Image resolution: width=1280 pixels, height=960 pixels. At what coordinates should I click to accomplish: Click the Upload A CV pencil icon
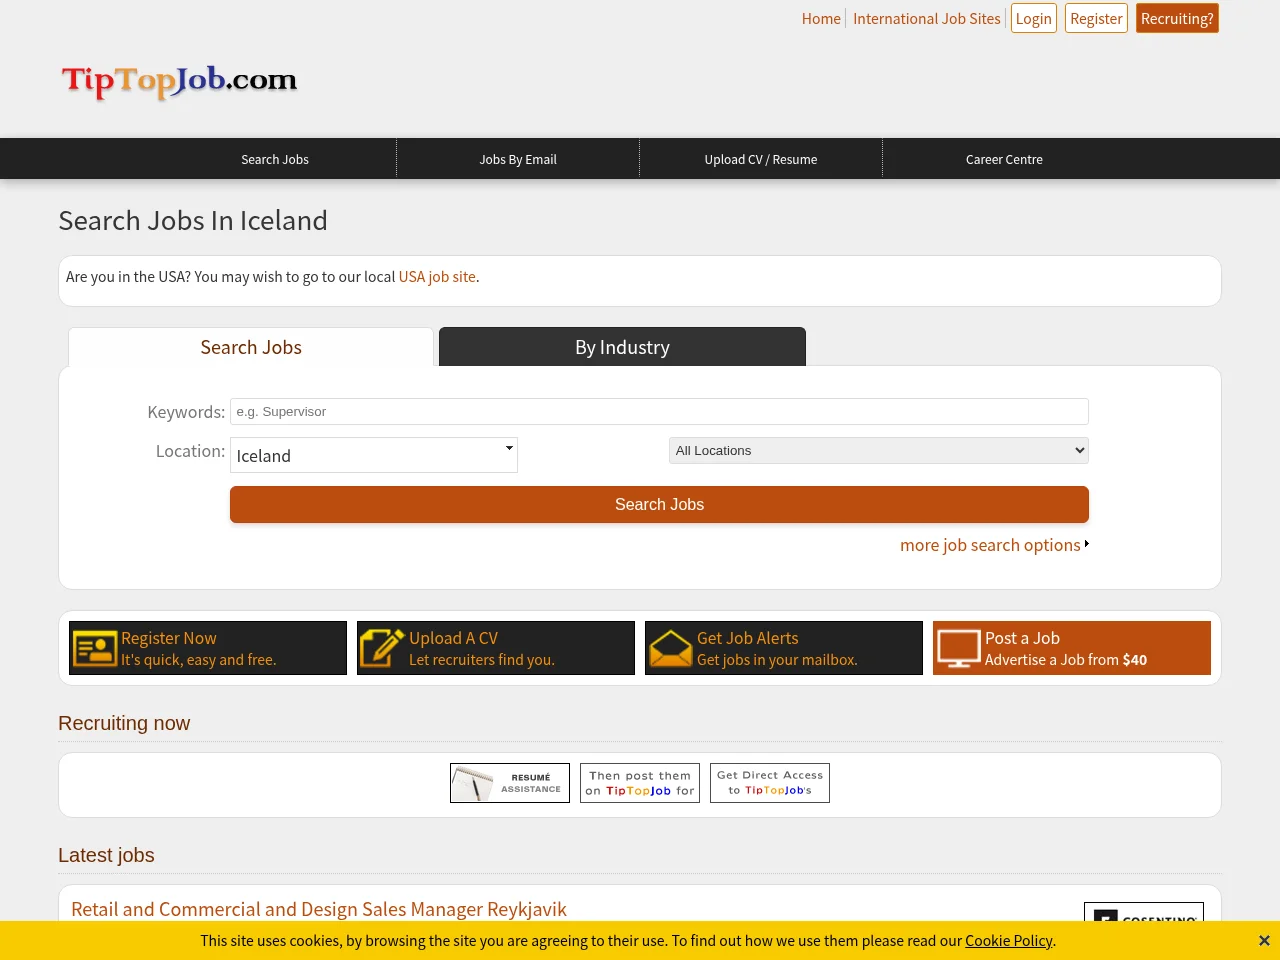[x=382, y=648]
